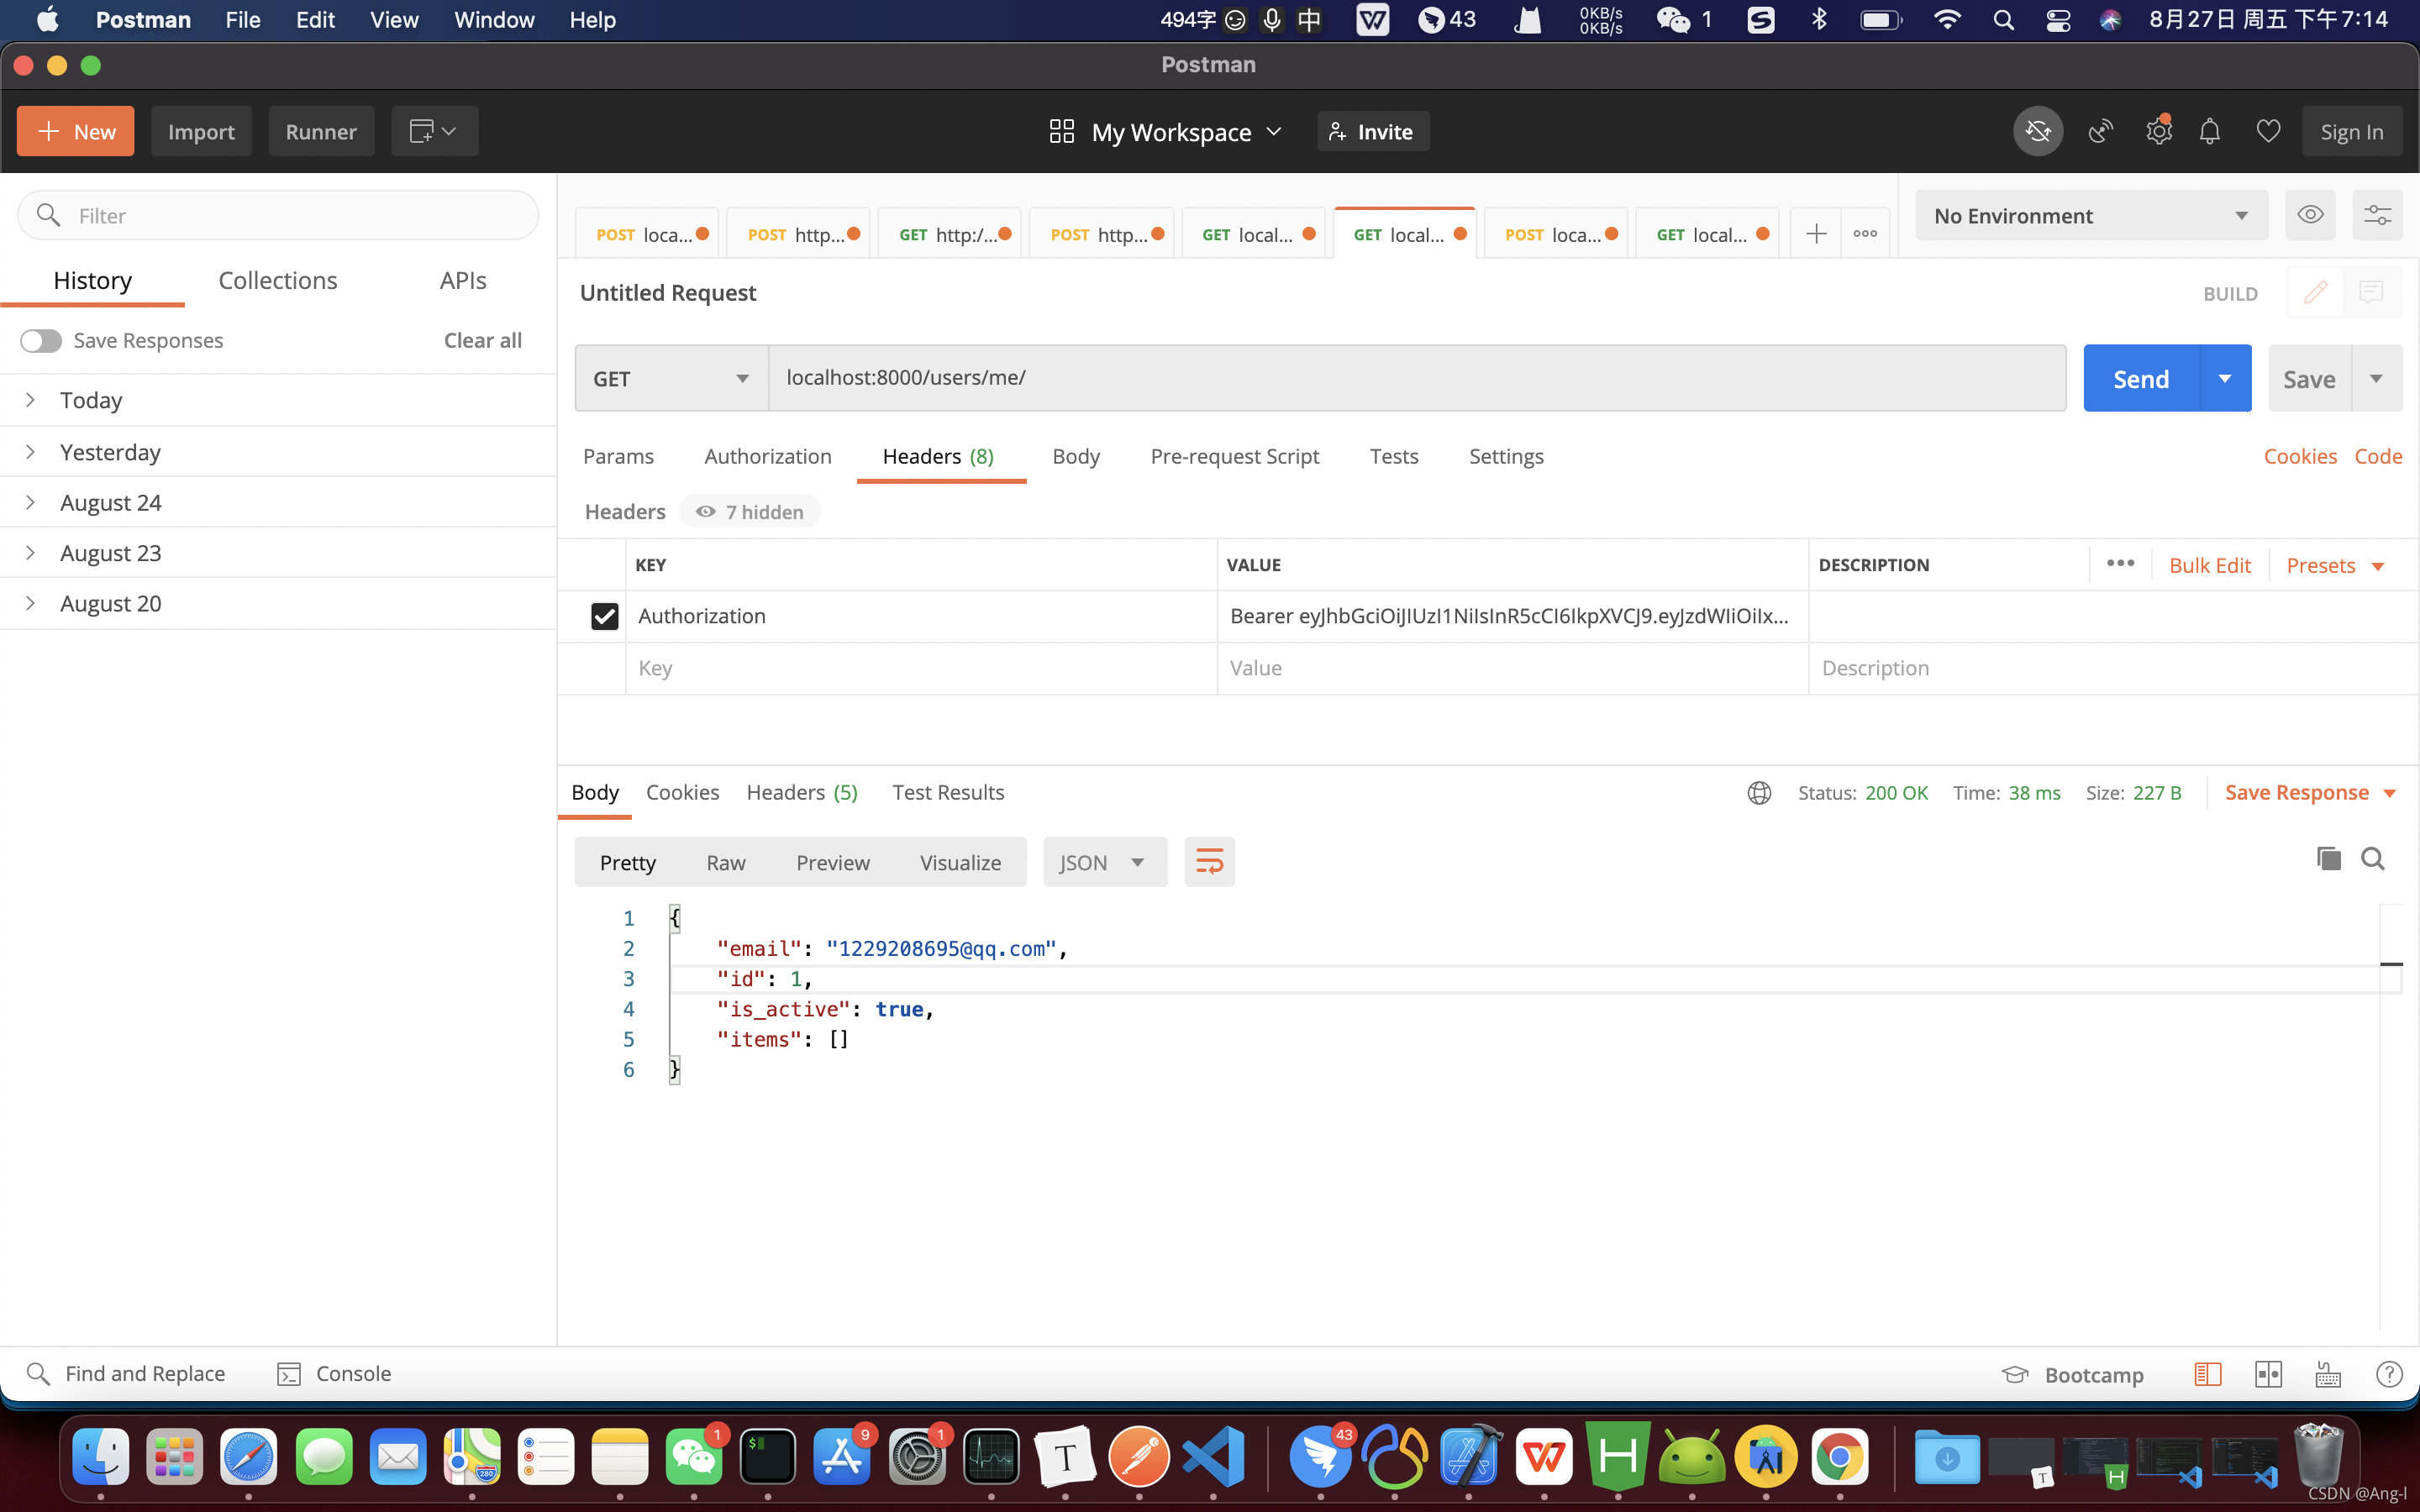The image size is (2420, 1512).
Task: Open the help question mark icon
Action: 2389,1374
